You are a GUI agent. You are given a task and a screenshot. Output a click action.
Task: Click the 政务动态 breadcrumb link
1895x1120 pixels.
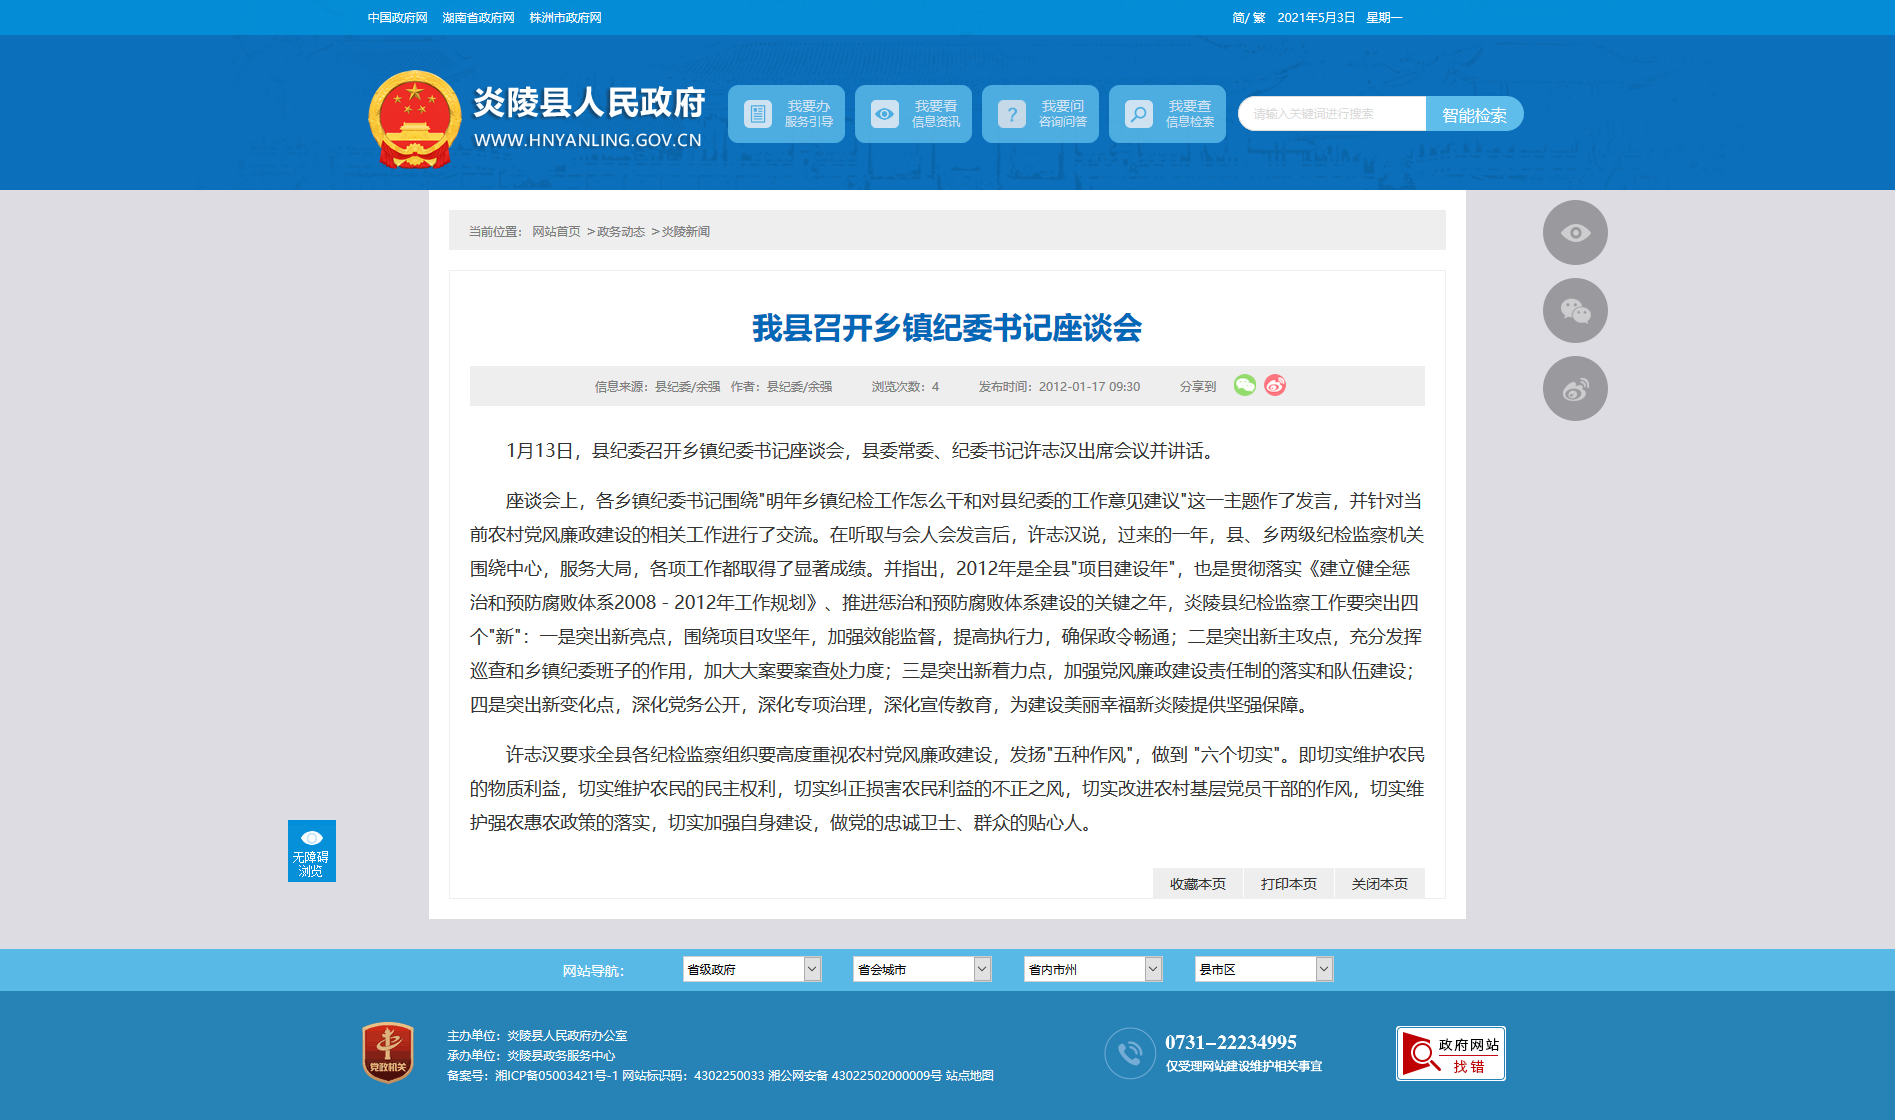coord(621,232)
